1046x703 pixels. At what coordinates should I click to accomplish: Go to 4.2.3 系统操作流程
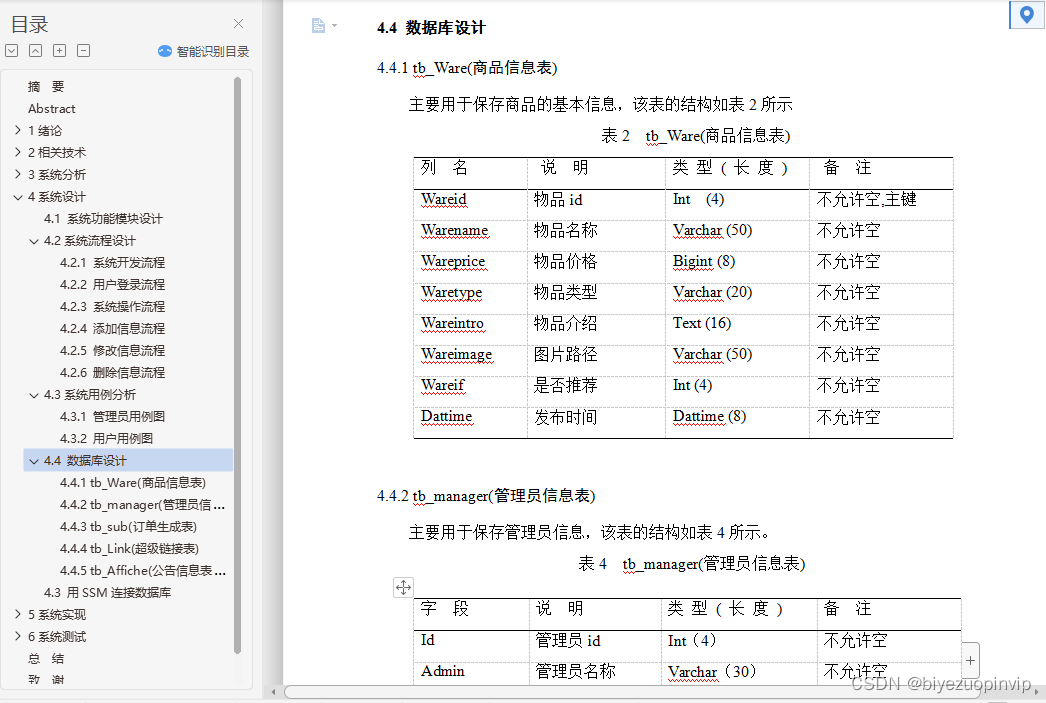[x=112, y=307]
